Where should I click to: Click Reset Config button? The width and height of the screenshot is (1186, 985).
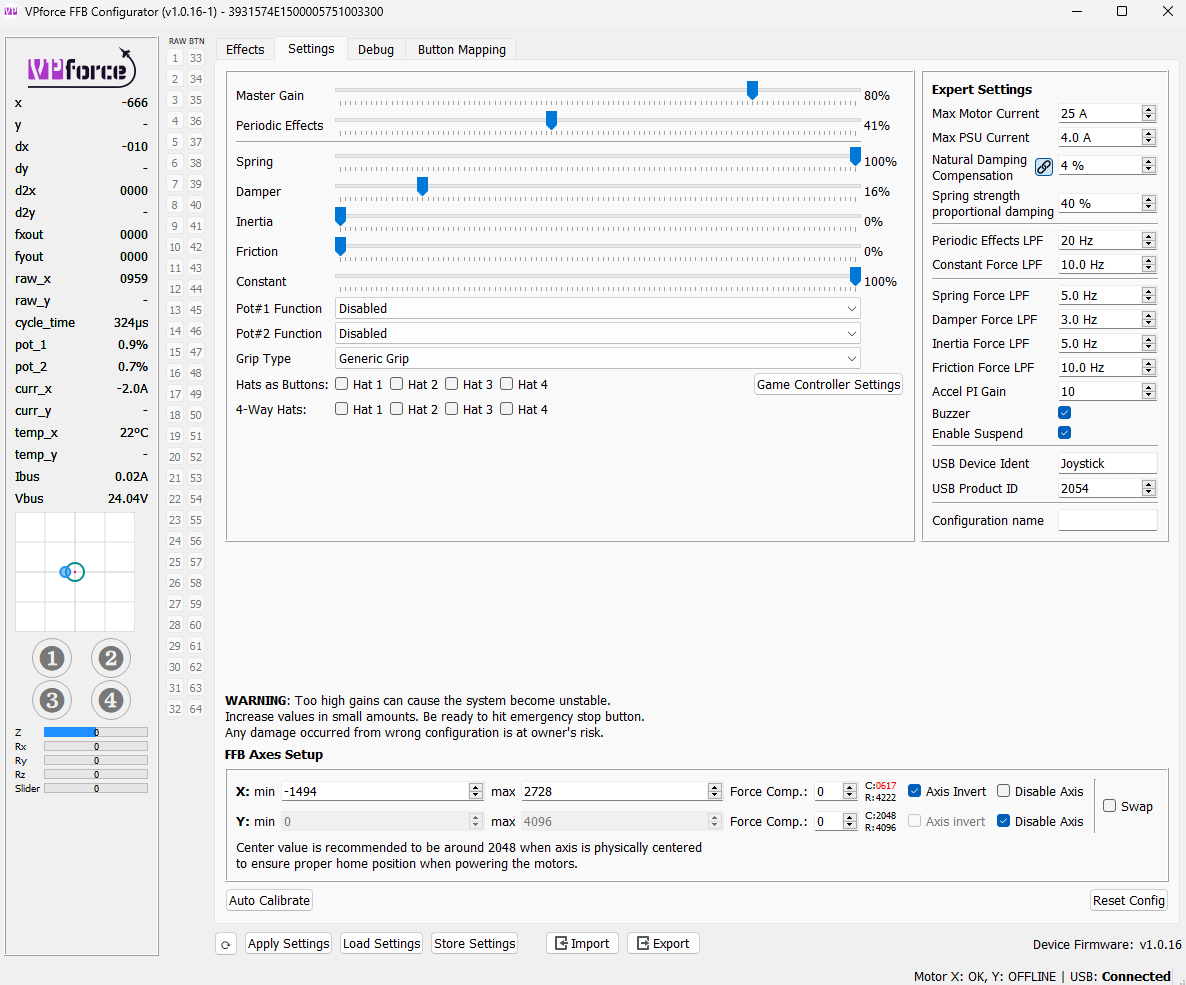[x=1129, y=900]
